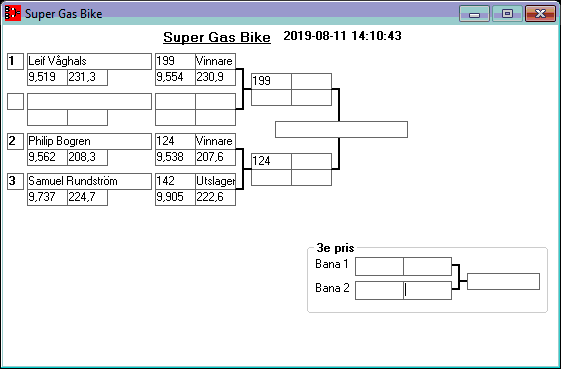Image resolution: width=561 pixels, height=369 pixels.
Task: Click the 231,3 speed cell
Action: click(x=87, y=77)
